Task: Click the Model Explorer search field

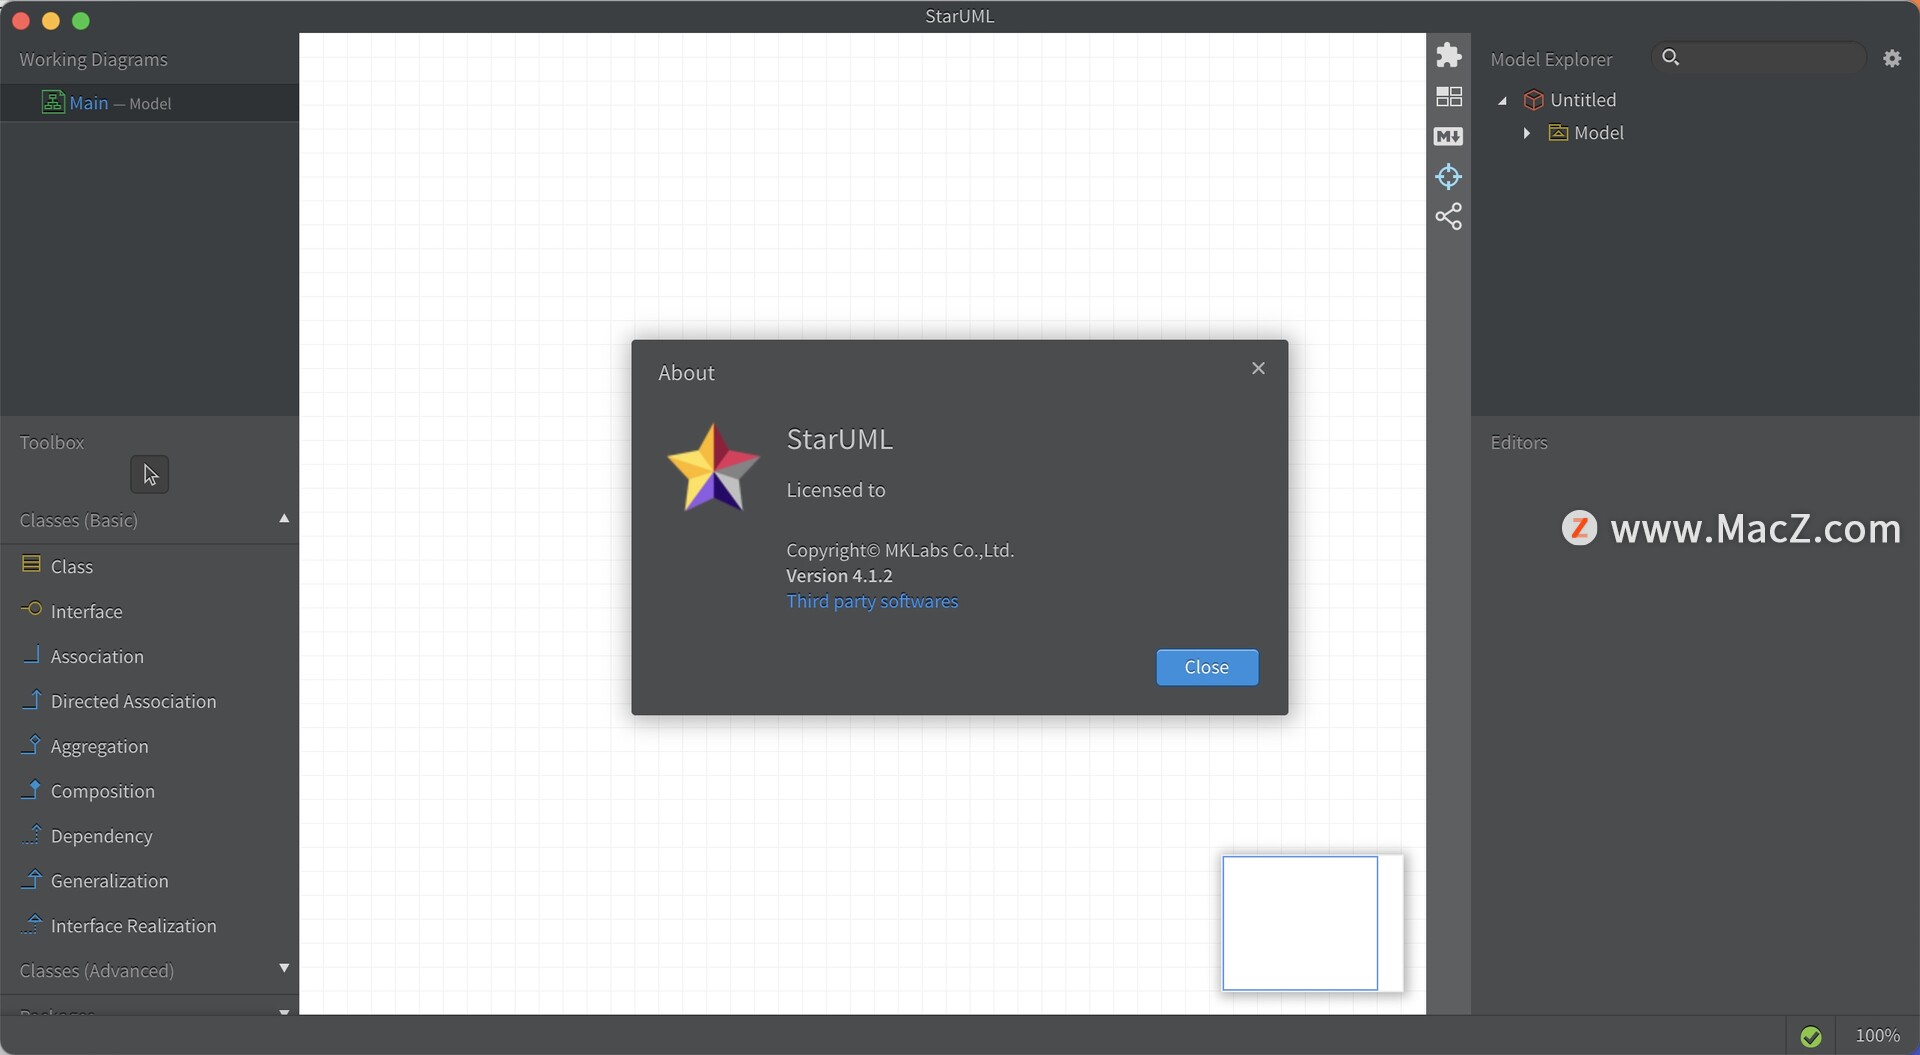Action: coord(1760,58)
